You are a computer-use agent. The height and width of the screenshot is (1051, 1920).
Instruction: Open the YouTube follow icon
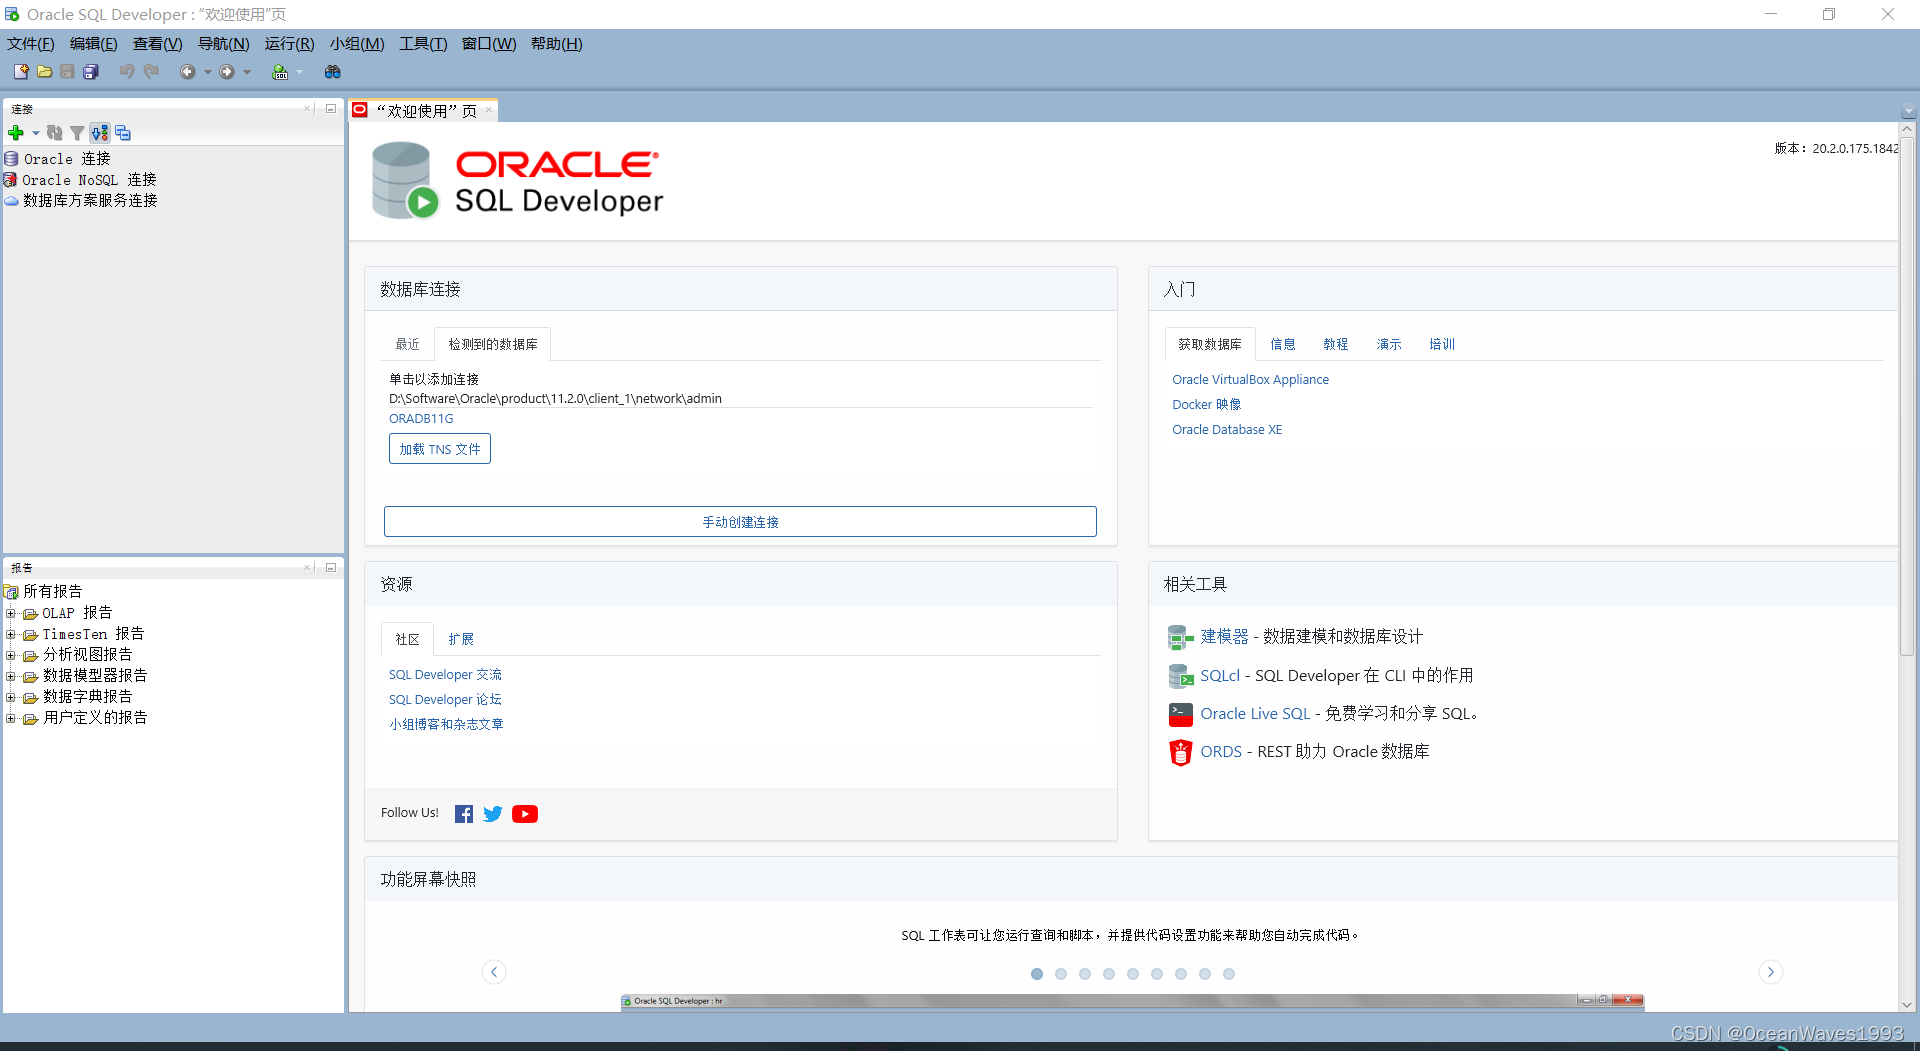(525, 814)
